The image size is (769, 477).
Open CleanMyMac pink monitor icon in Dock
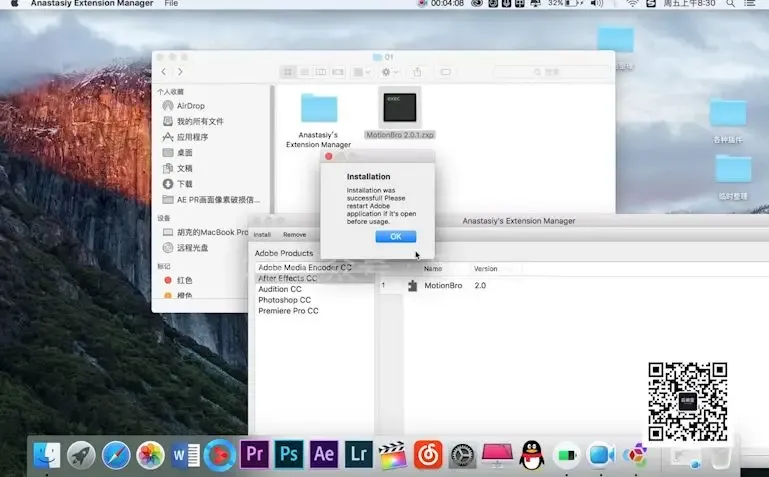(x=497, y=454)
